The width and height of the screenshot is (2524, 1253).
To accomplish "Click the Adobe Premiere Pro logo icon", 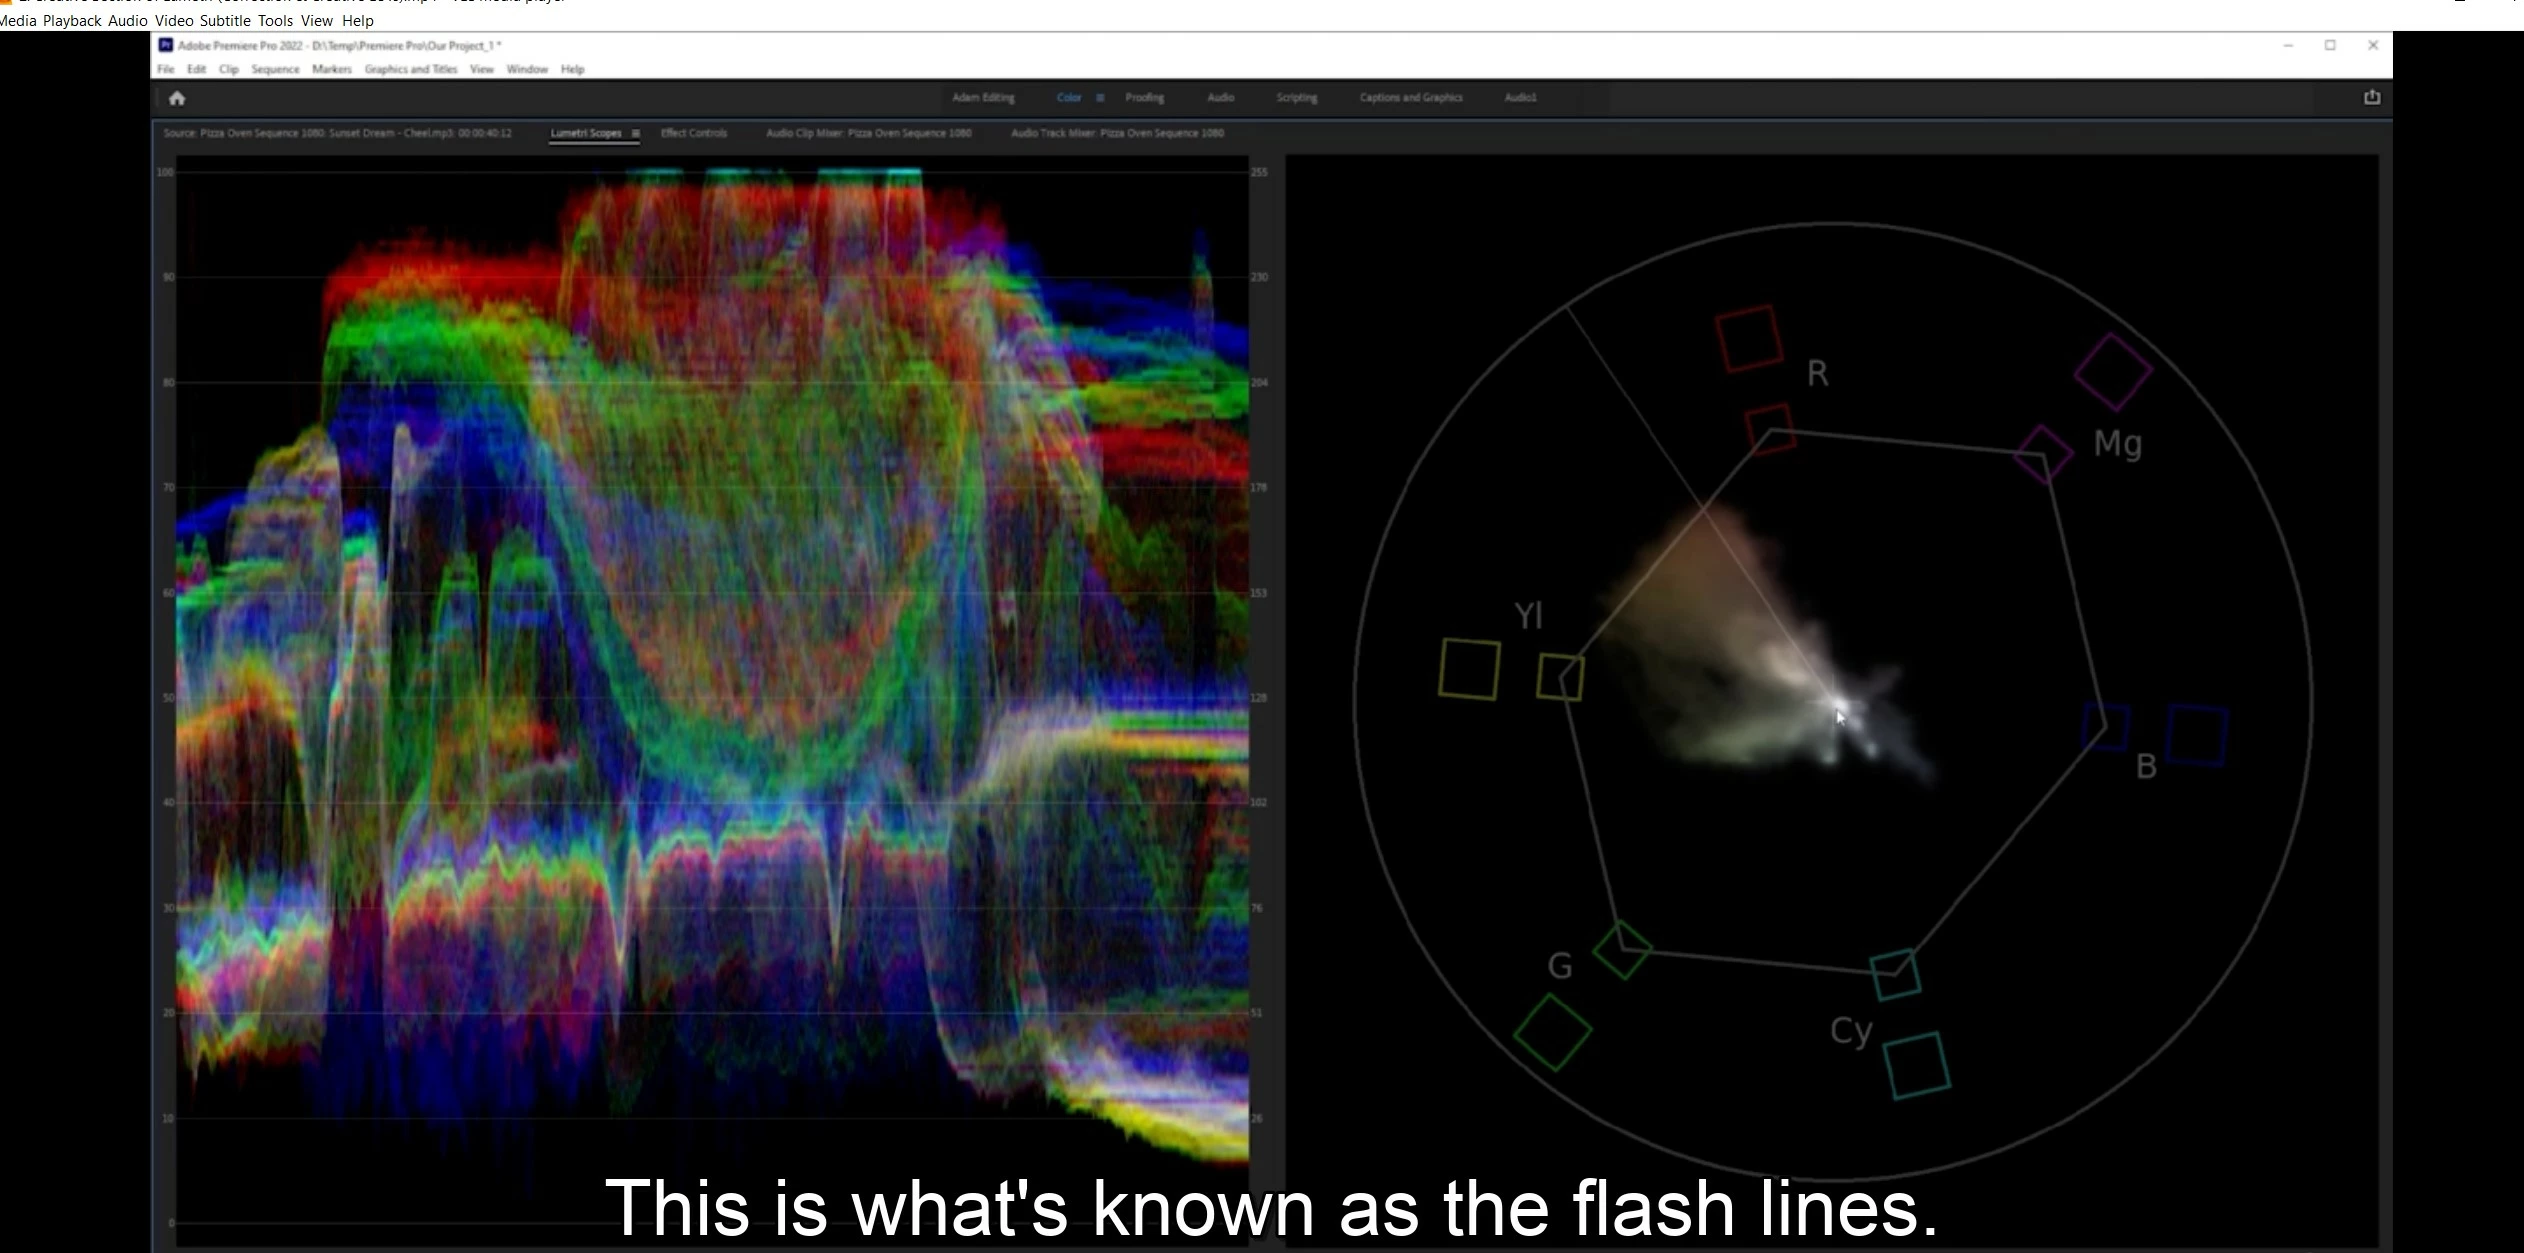I will pos(166,45).
